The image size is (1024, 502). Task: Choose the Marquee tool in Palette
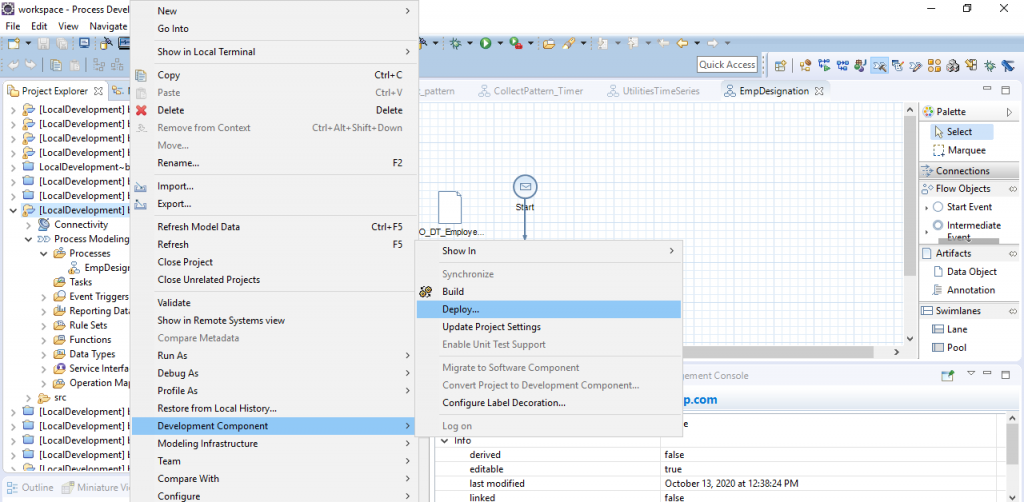959,150
